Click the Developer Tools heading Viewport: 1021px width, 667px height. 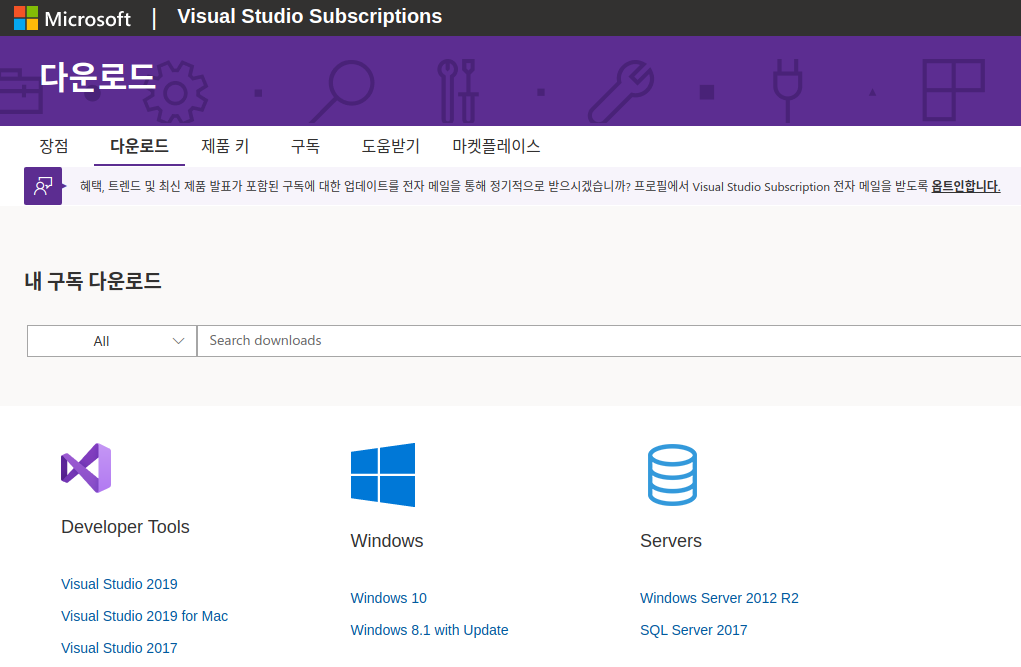tap(125, 527)
